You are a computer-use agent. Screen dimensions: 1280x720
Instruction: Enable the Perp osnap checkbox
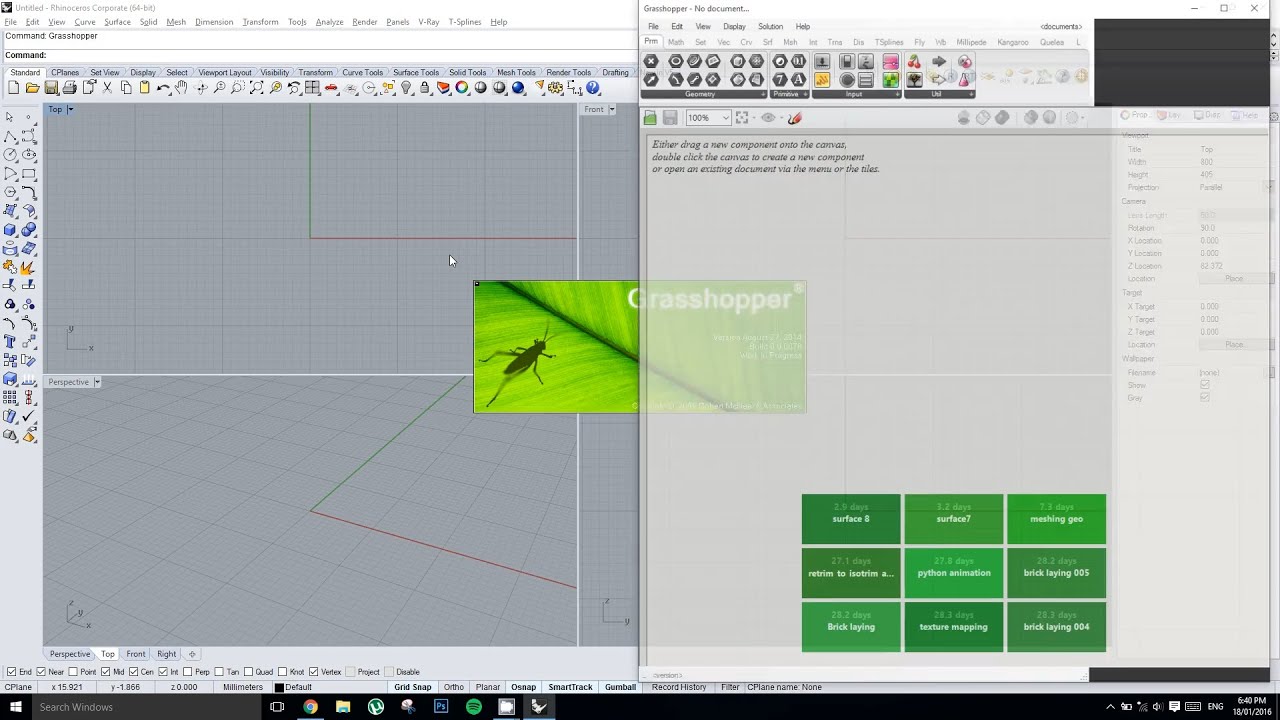tap(188, 672)
